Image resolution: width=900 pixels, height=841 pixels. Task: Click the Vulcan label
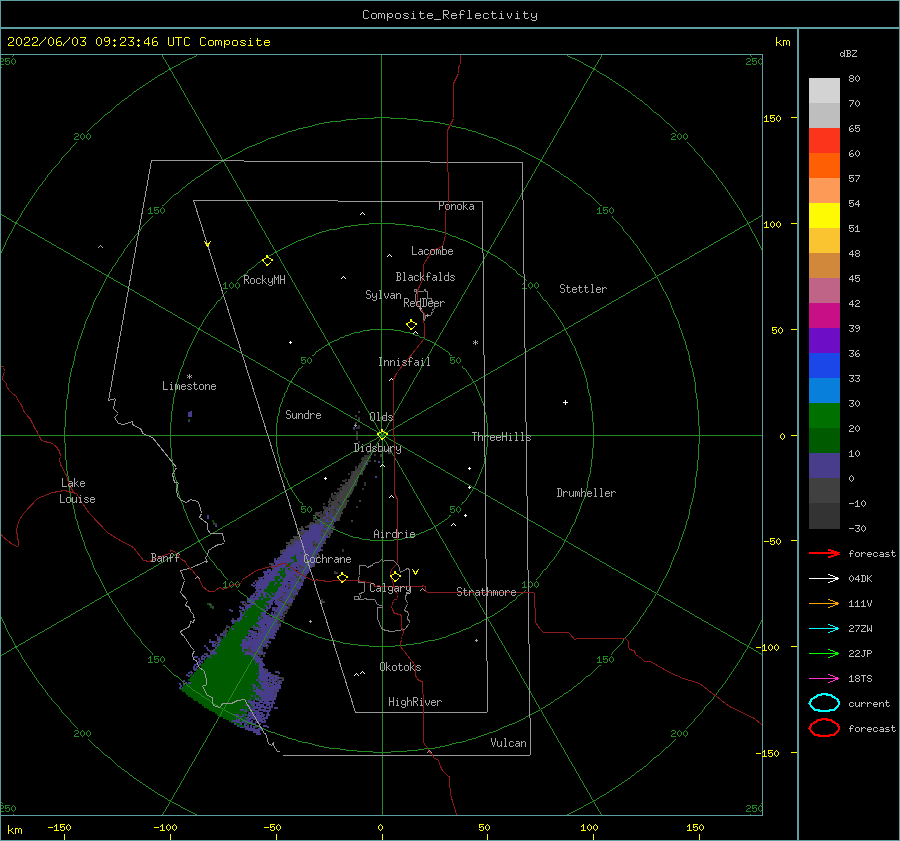[x=508, y=743]
